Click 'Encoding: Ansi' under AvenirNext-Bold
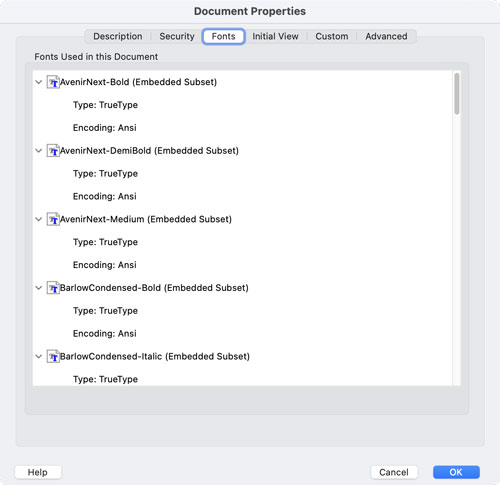The height and width of the screenshot is (485, 500). [x=105, y=128]
